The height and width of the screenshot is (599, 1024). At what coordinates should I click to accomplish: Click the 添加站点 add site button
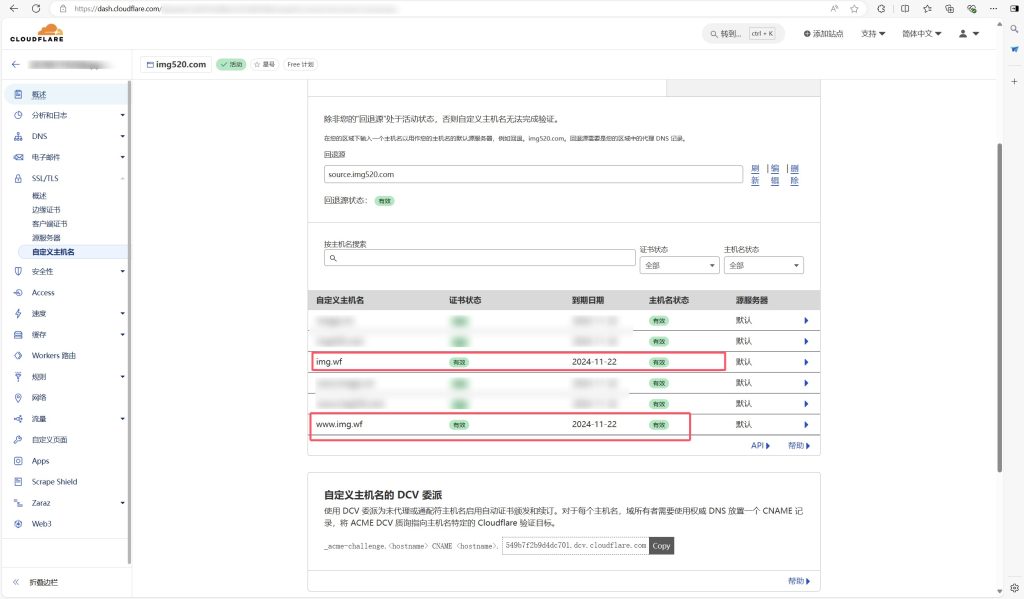(x=824, y=33)
